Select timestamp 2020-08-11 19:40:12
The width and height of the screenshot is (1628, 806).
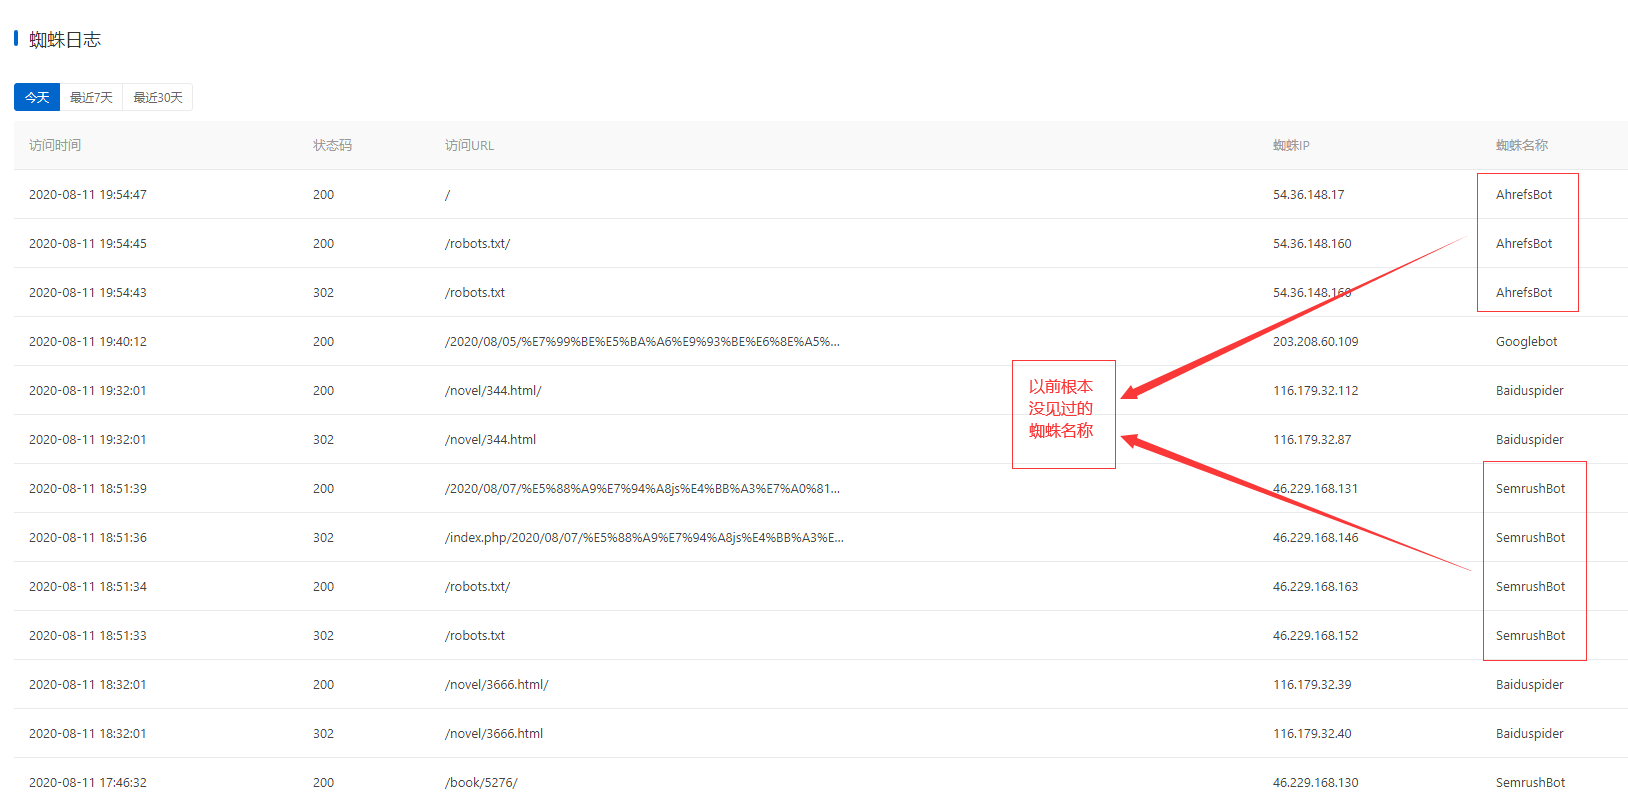click(88, 341)
